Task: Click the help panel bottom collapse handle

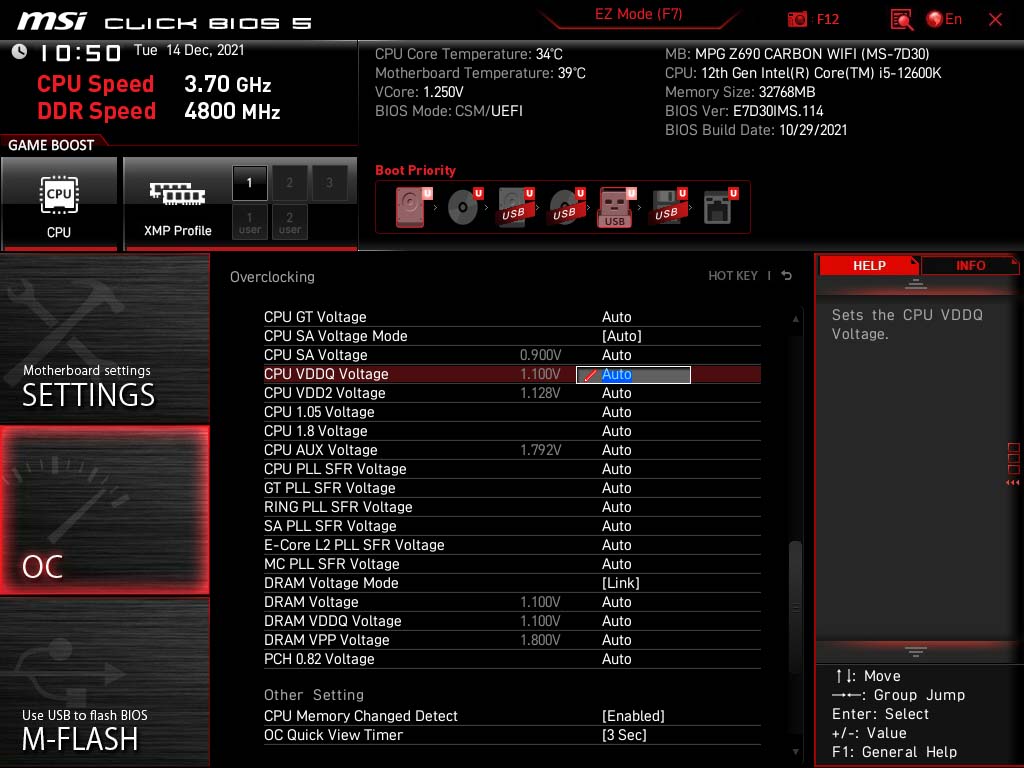Action: (916, 651)
